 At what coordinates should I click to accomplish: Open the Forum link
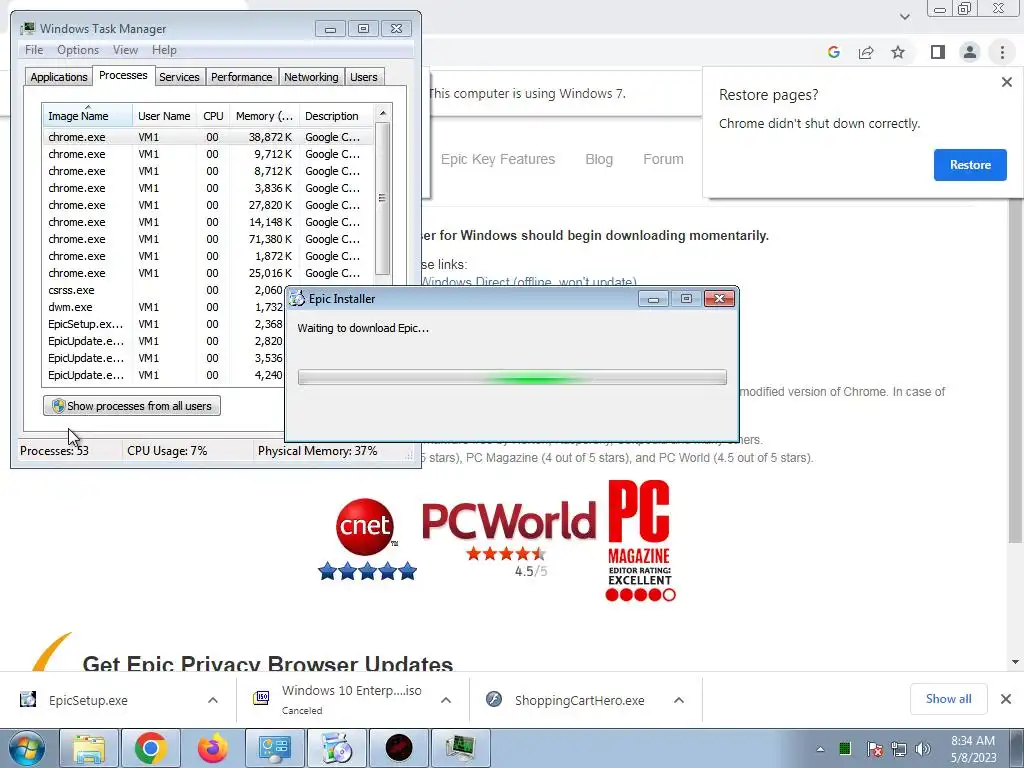coord(663,159)
